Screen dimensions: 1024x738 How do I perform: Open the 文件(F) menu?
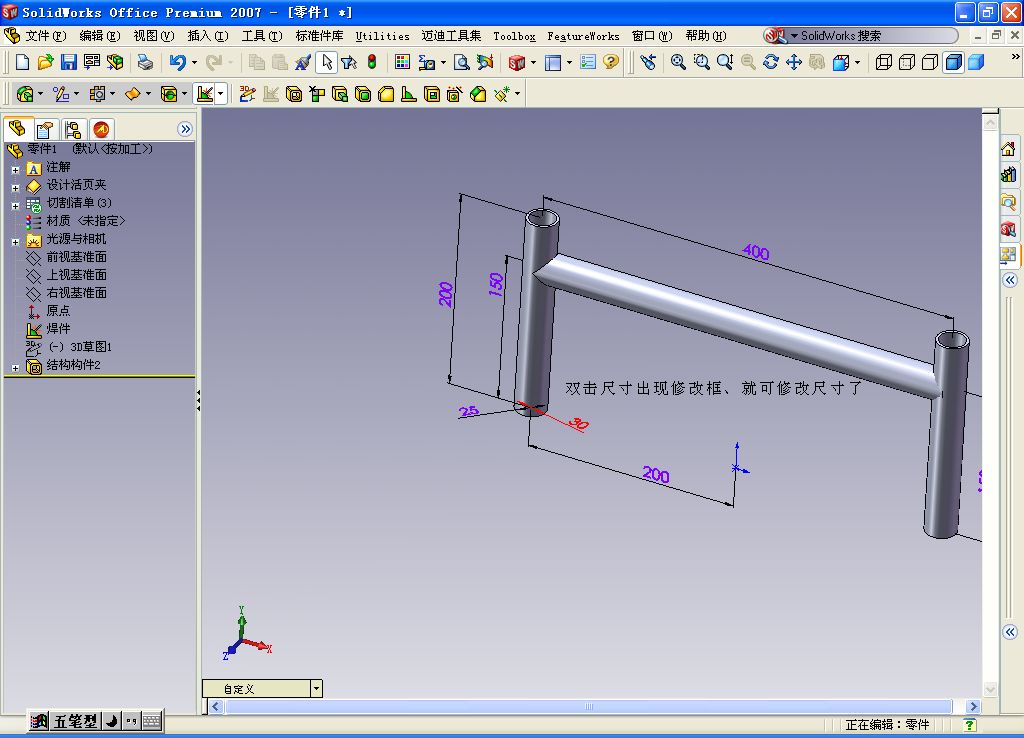(x=45, y=36)
